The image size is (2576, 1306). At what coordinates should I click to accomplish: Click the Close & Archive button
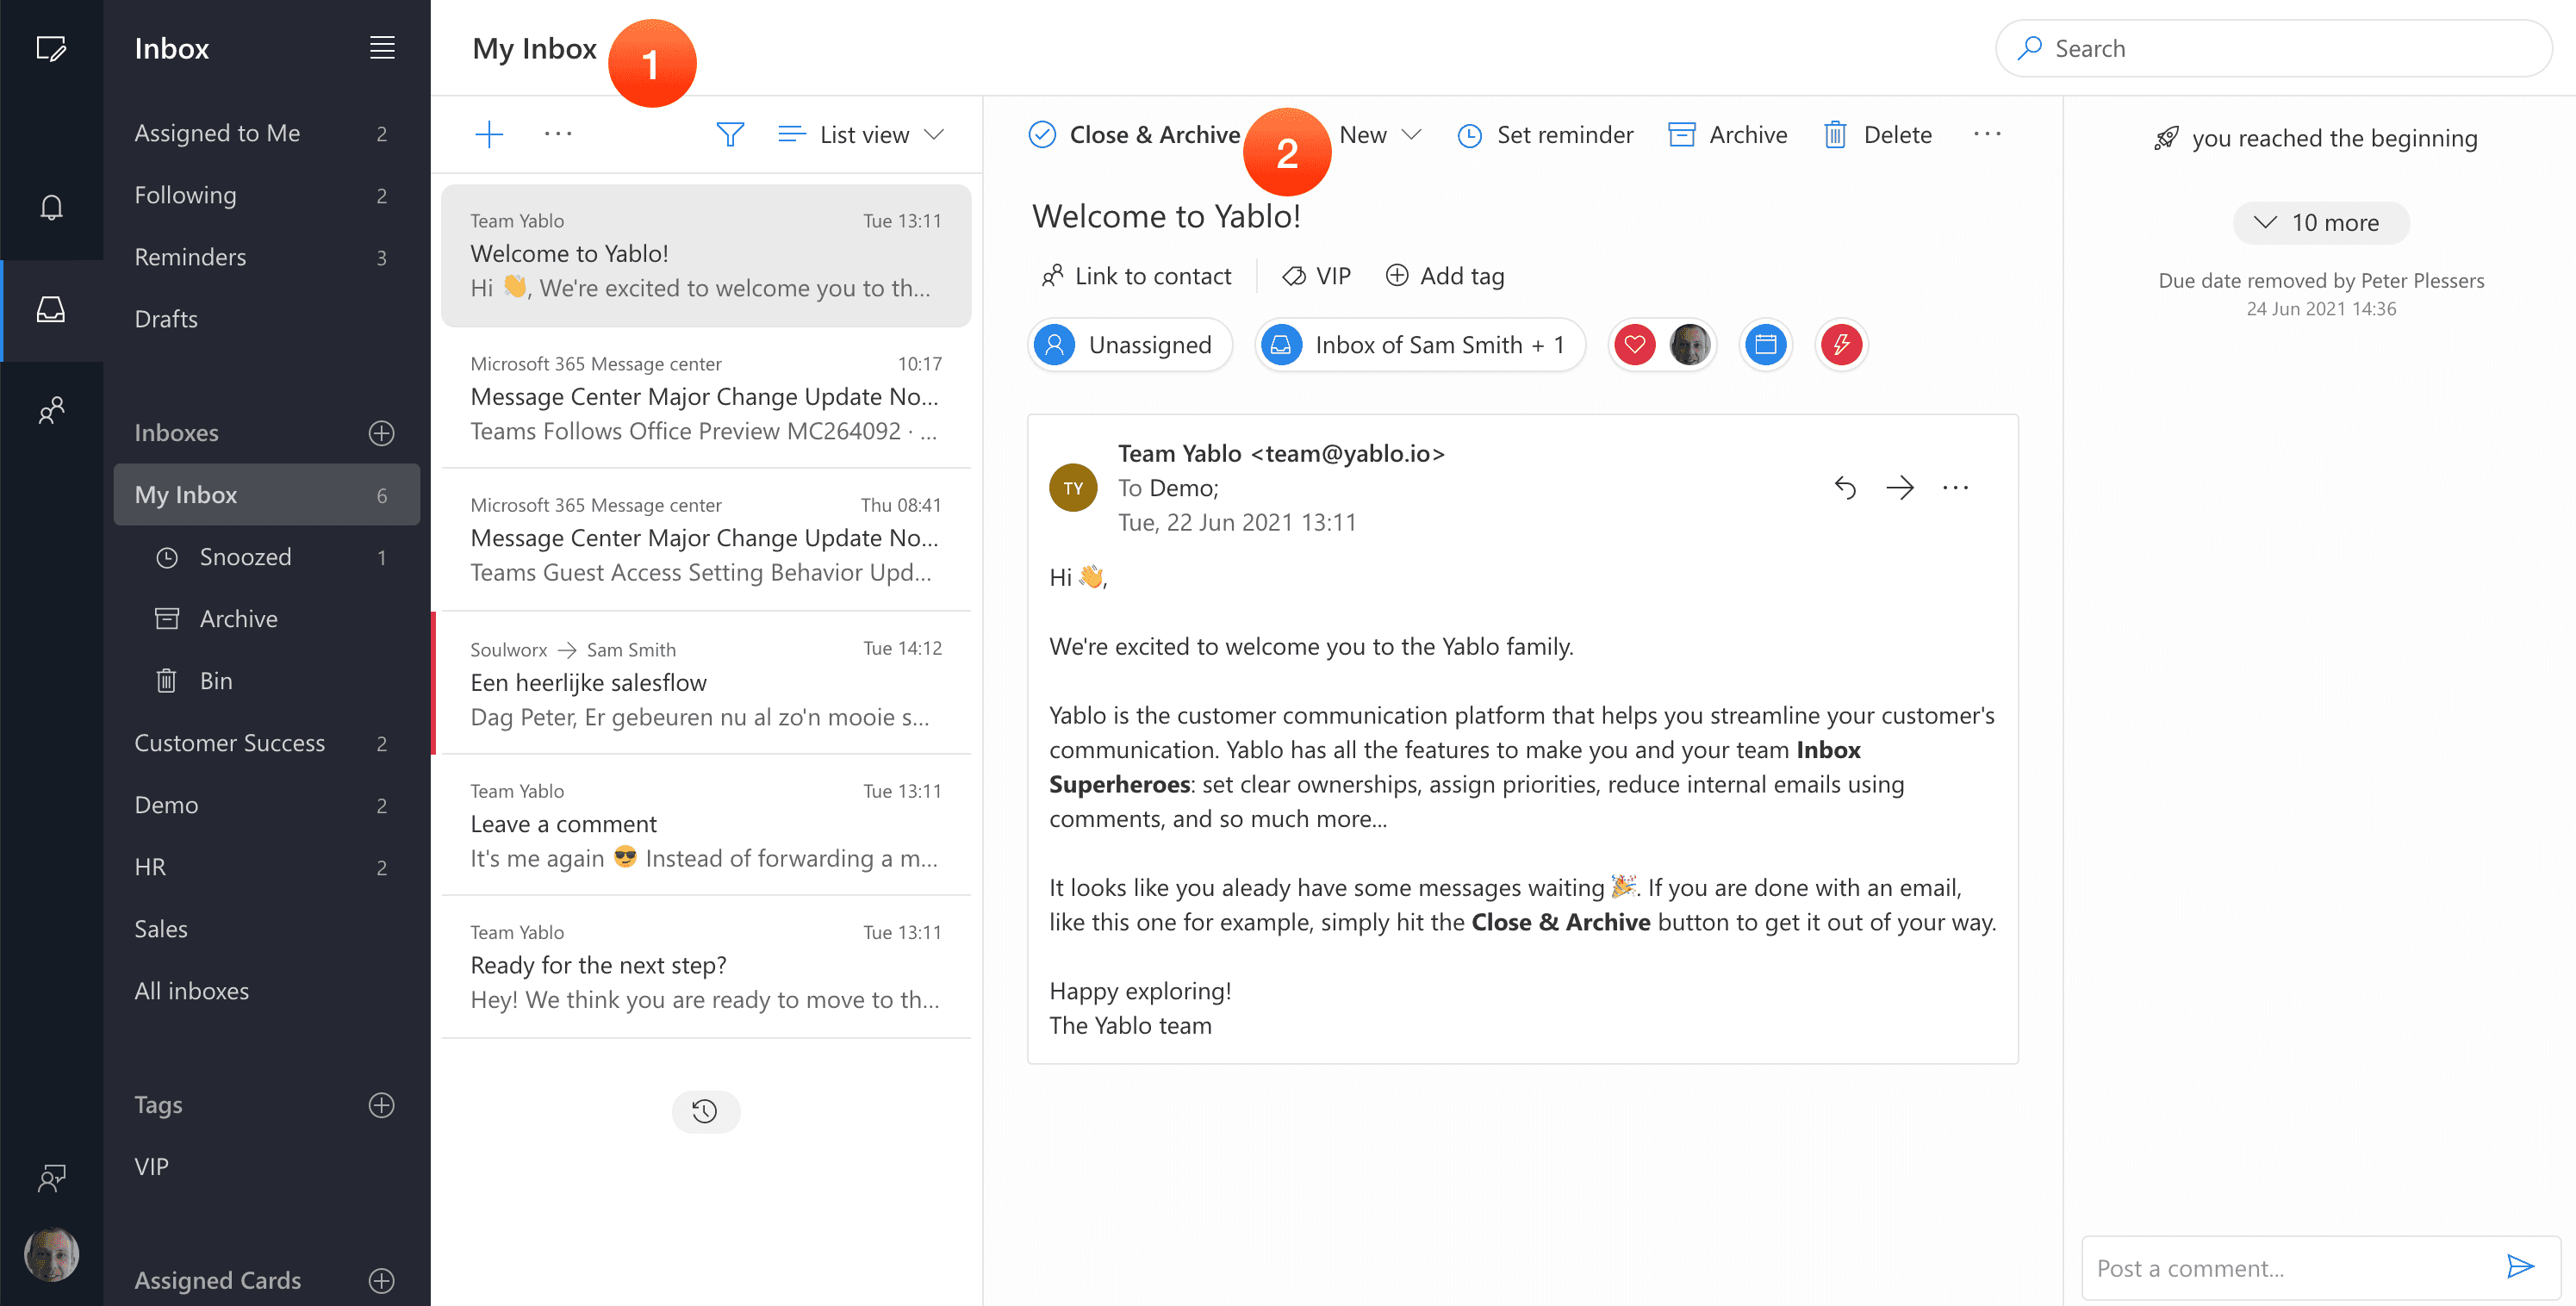tap(1134, 134)
